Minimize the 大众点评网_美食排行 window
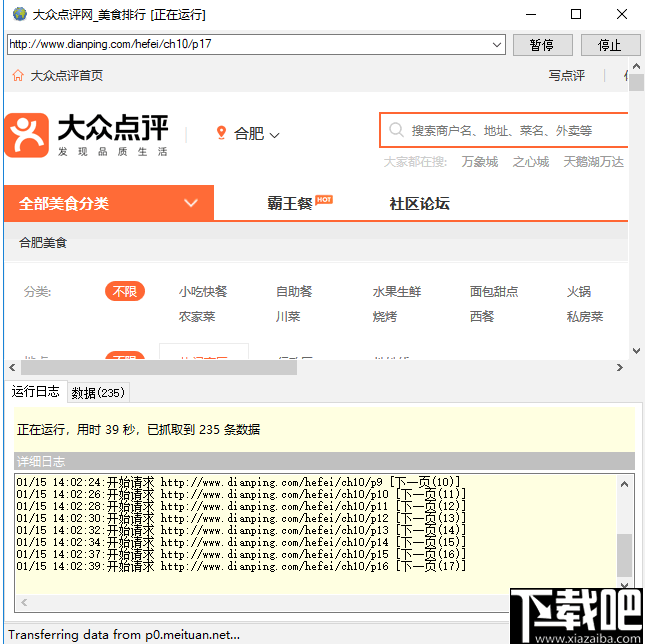Image resolution: width=645 pixels, height=644 pixels. (531, 14)
